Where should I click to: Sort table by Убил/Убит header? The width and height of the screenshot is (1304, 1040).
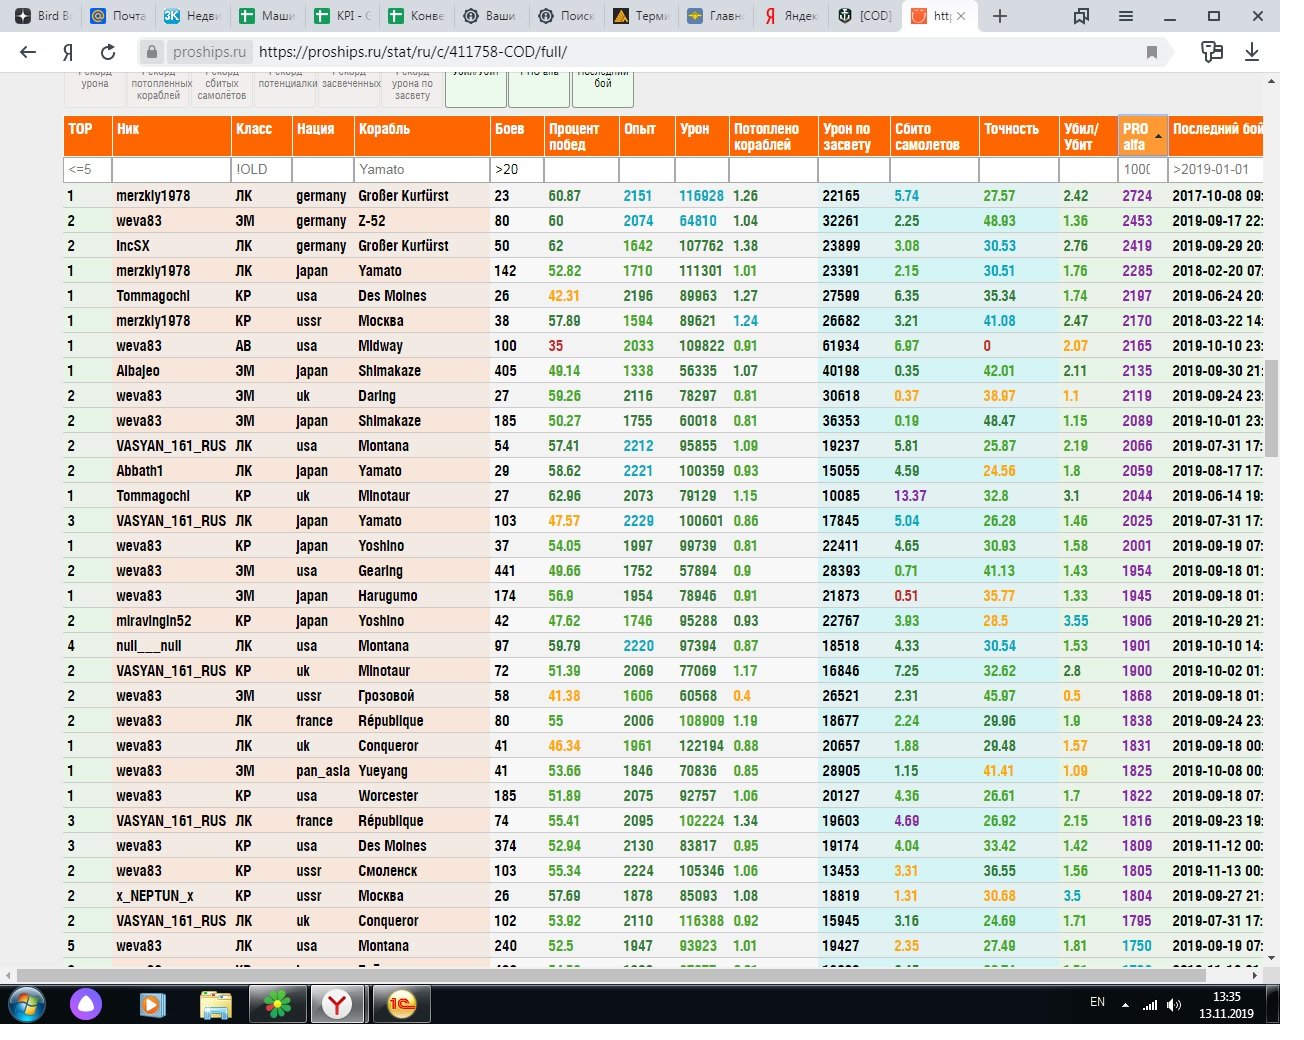coord(1088,136)
